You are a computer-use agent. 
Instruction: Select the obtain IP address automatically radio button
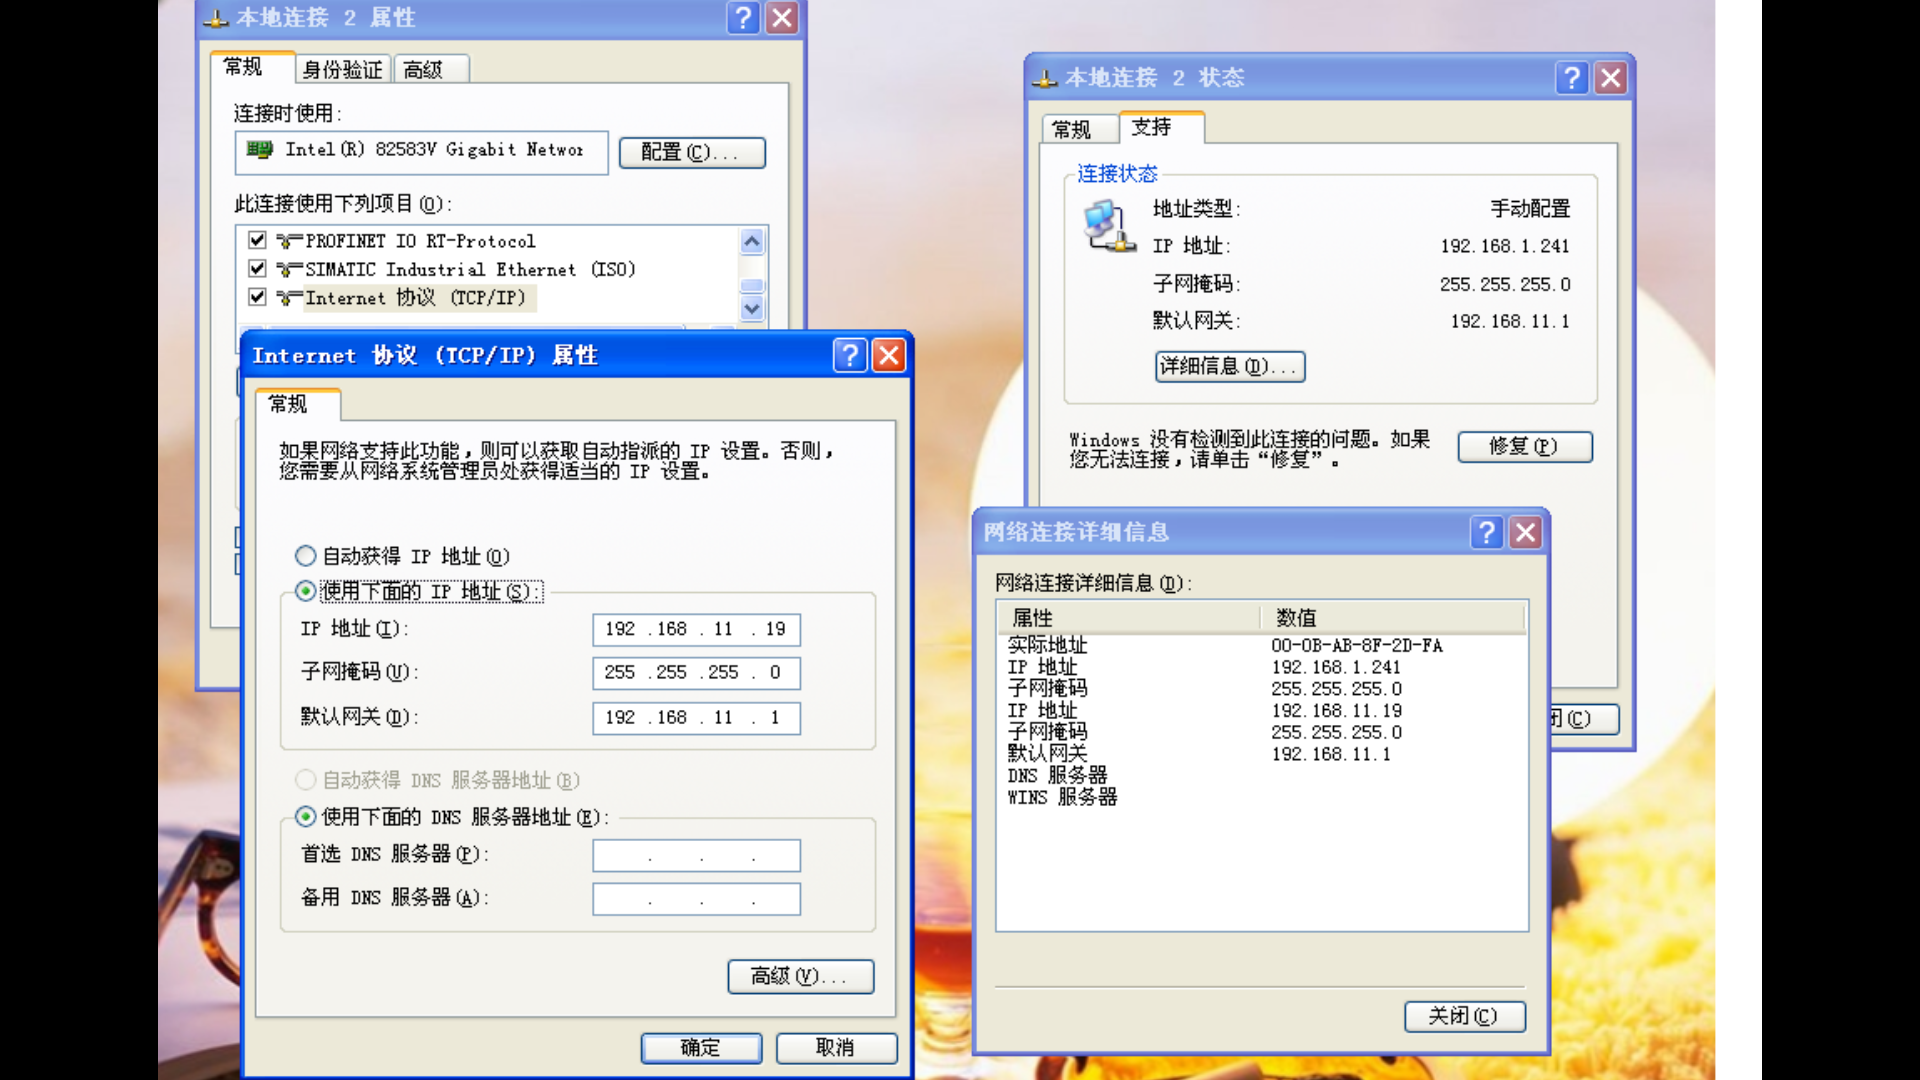click(306, 556)
